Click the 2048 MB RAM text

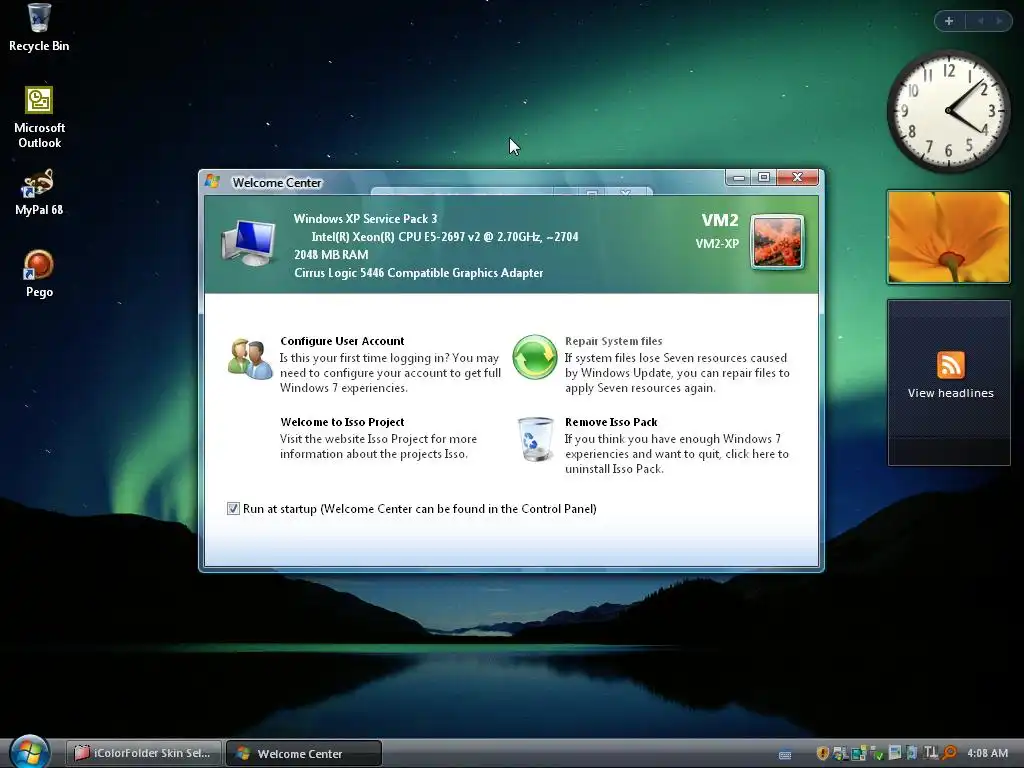331,255
